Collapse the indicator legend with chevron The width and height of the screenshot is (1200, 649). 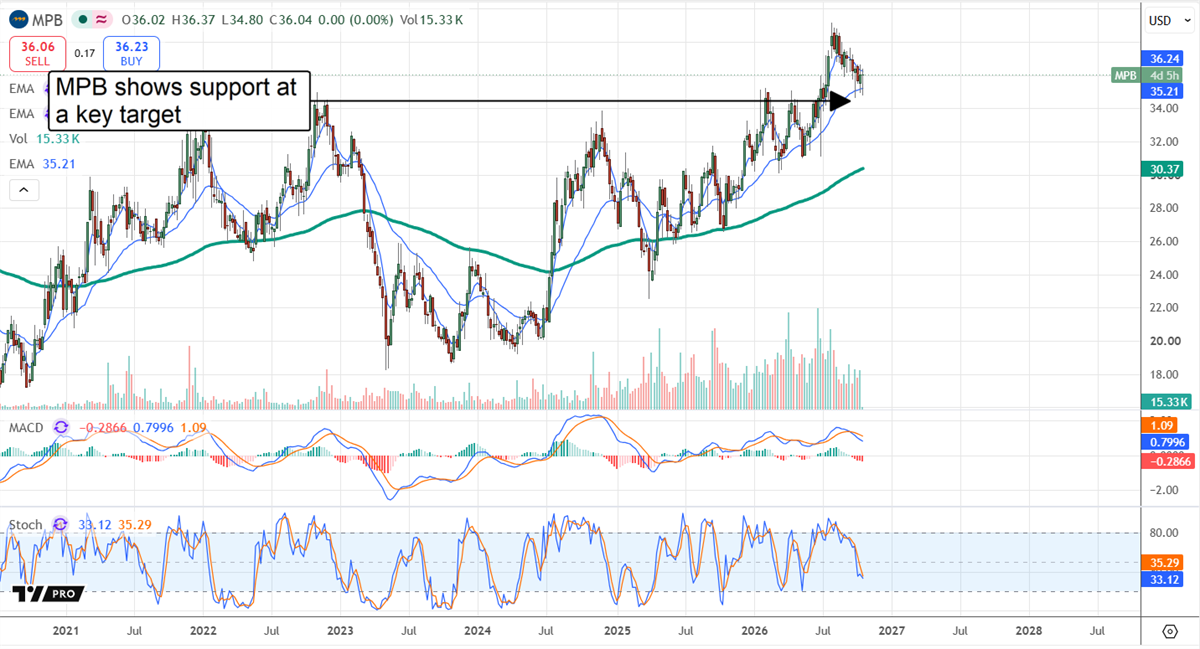tap(23, 190)
